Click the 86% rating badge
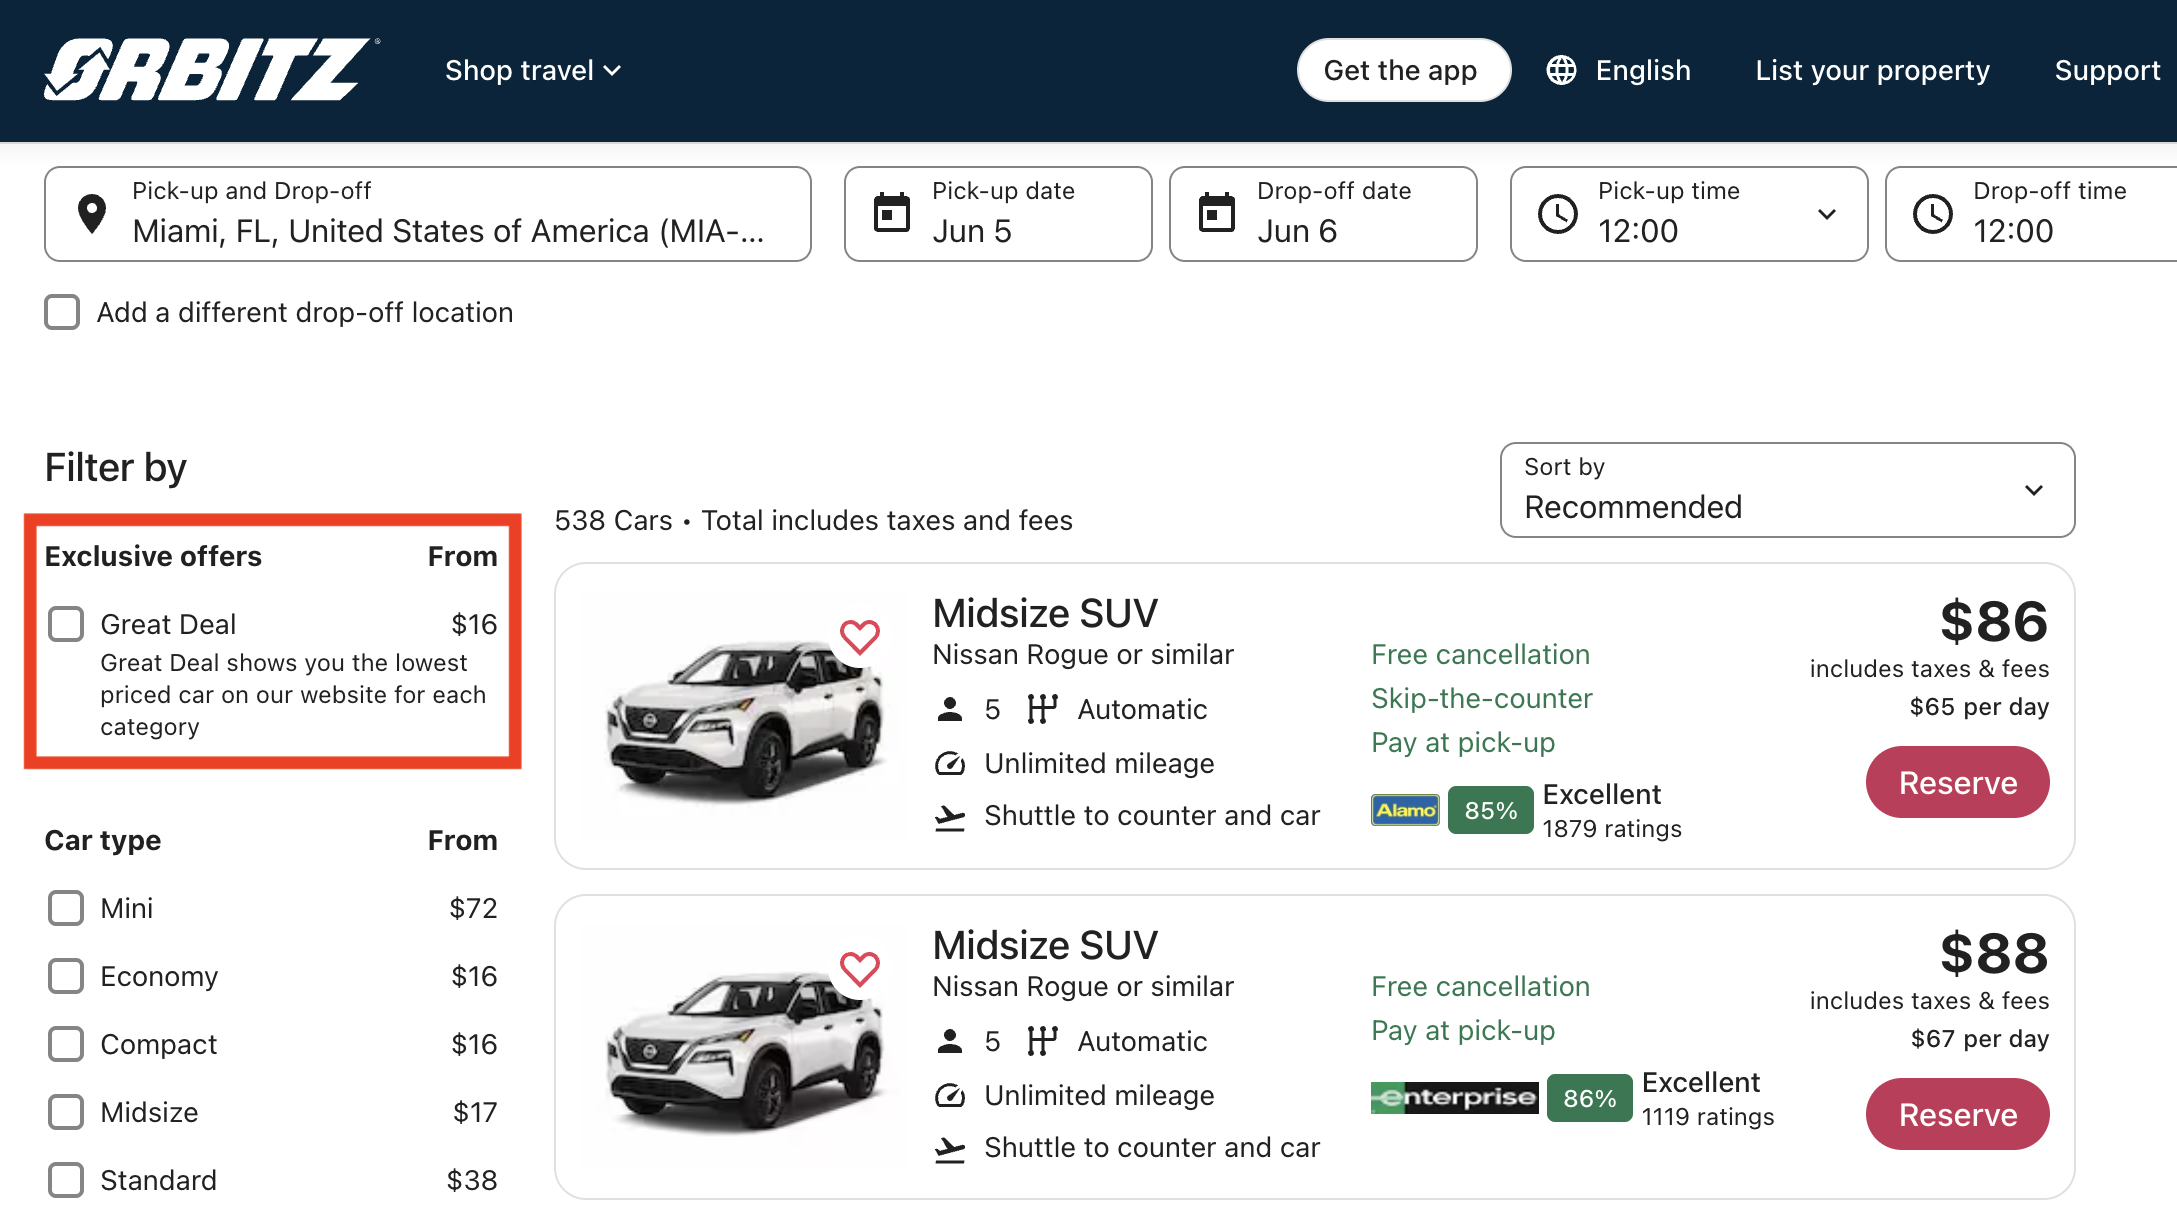2177x1220 pixels. [x=1589, y=1098]
